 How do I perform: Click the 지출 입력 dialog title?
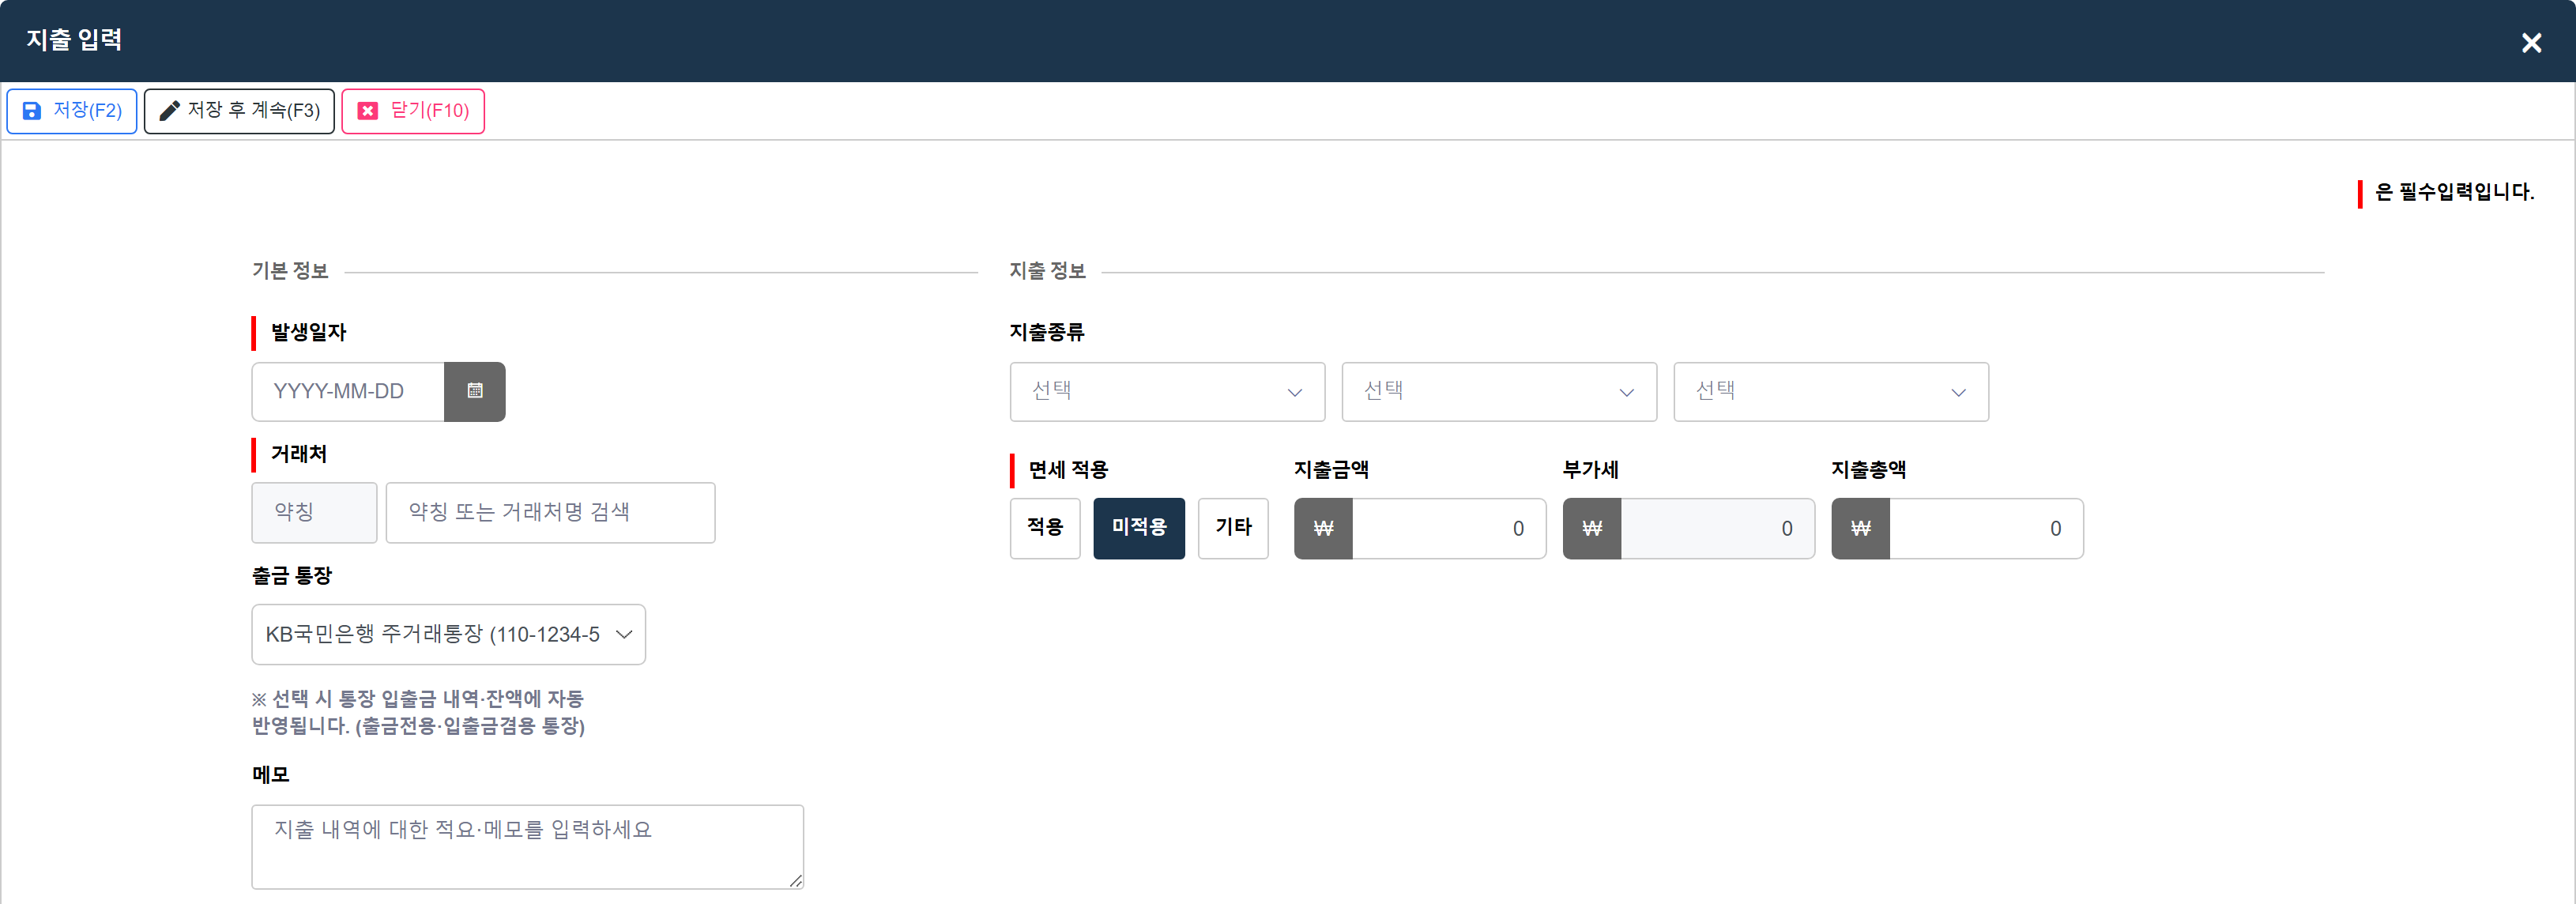click(x=74, y=40)
